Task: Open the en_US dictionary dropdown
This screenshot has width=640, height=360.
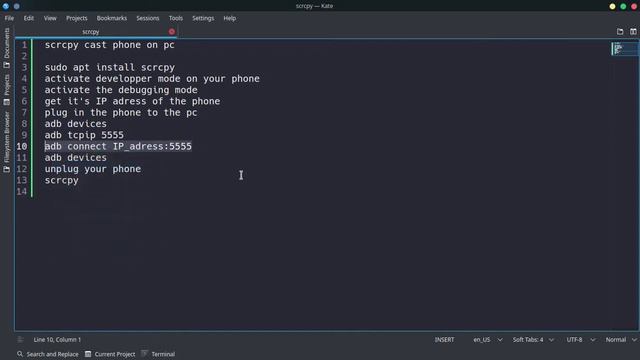Action: click(488, 340)
